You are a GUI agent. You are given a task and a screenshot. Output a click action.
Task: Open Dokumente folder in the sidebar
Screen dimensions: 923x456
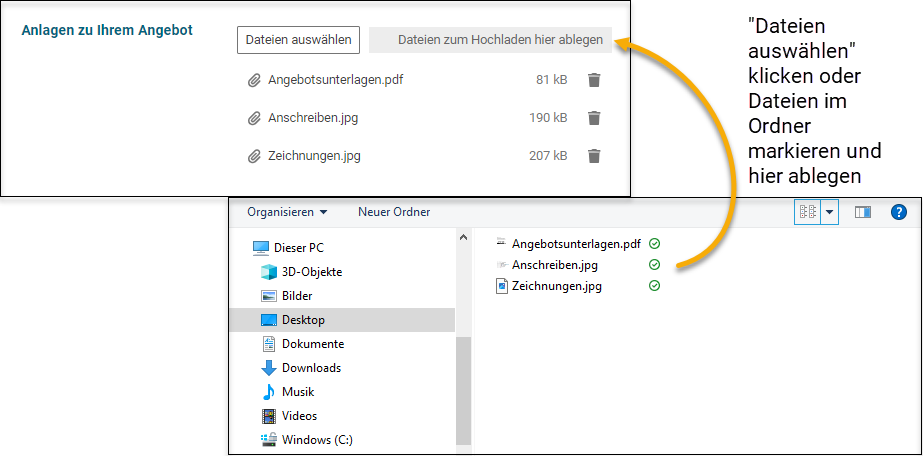(312, 344)
